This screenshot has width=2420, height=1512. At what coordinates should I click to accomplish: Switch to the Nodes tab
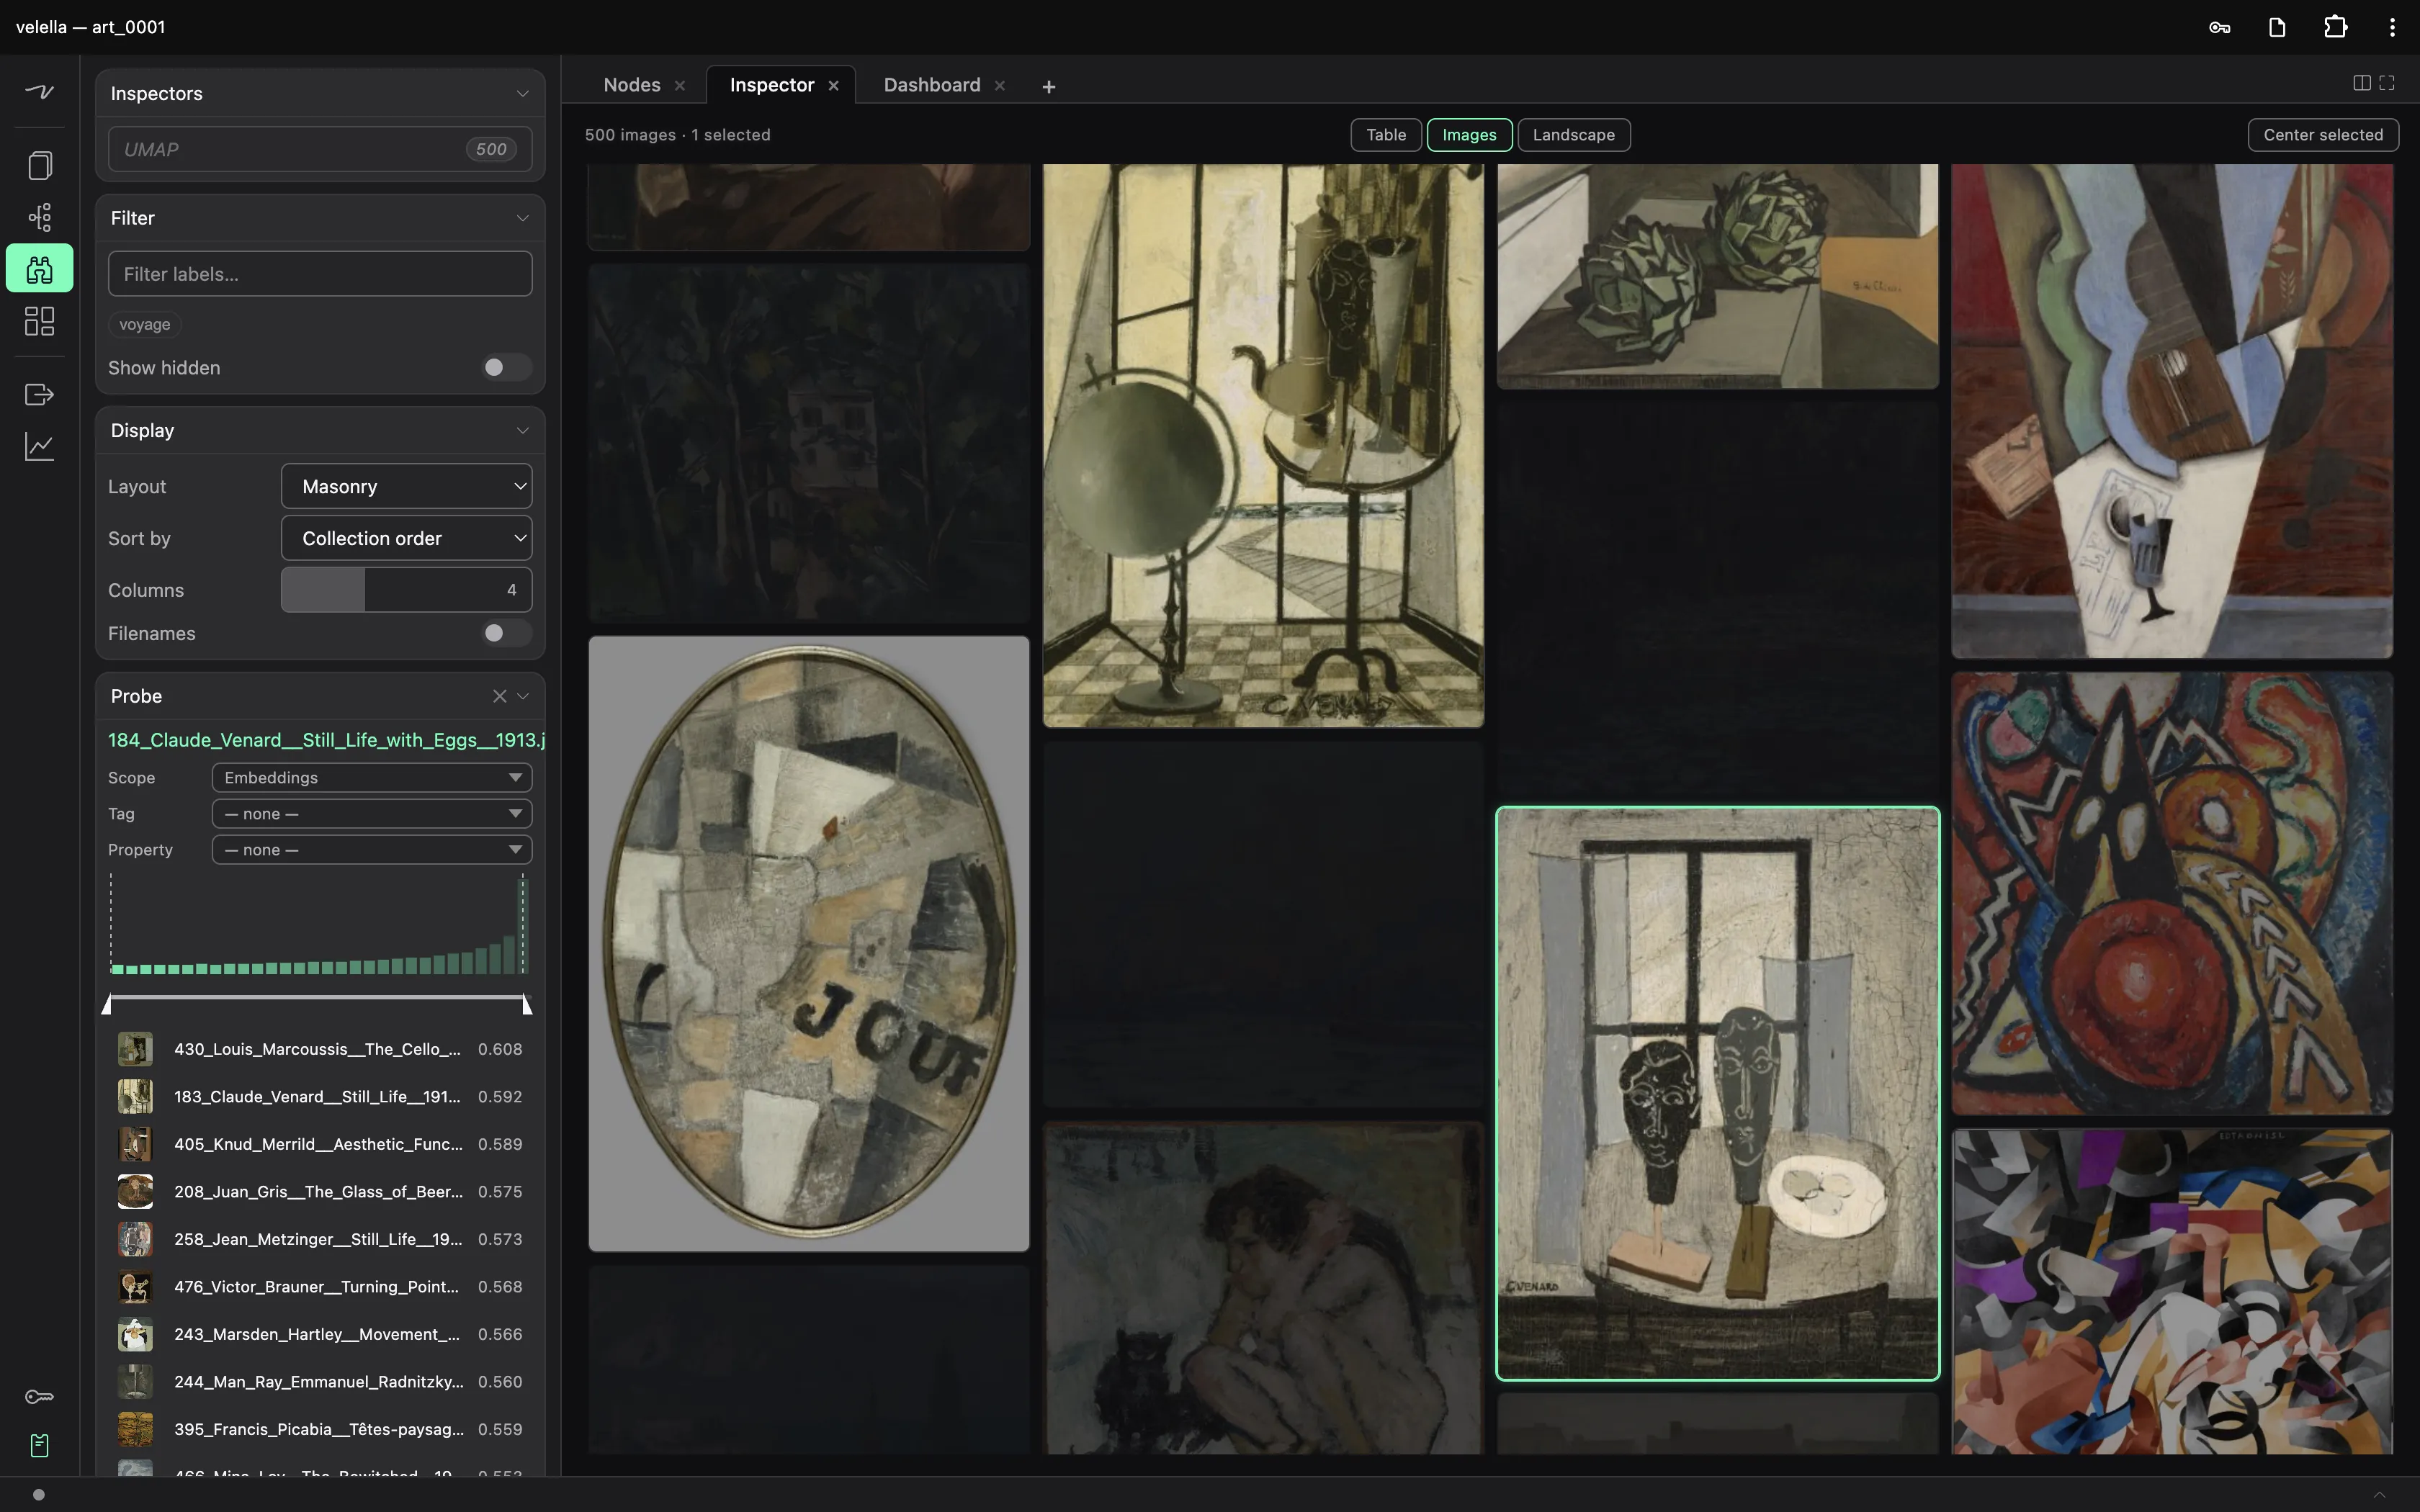(x=631, y=85)
